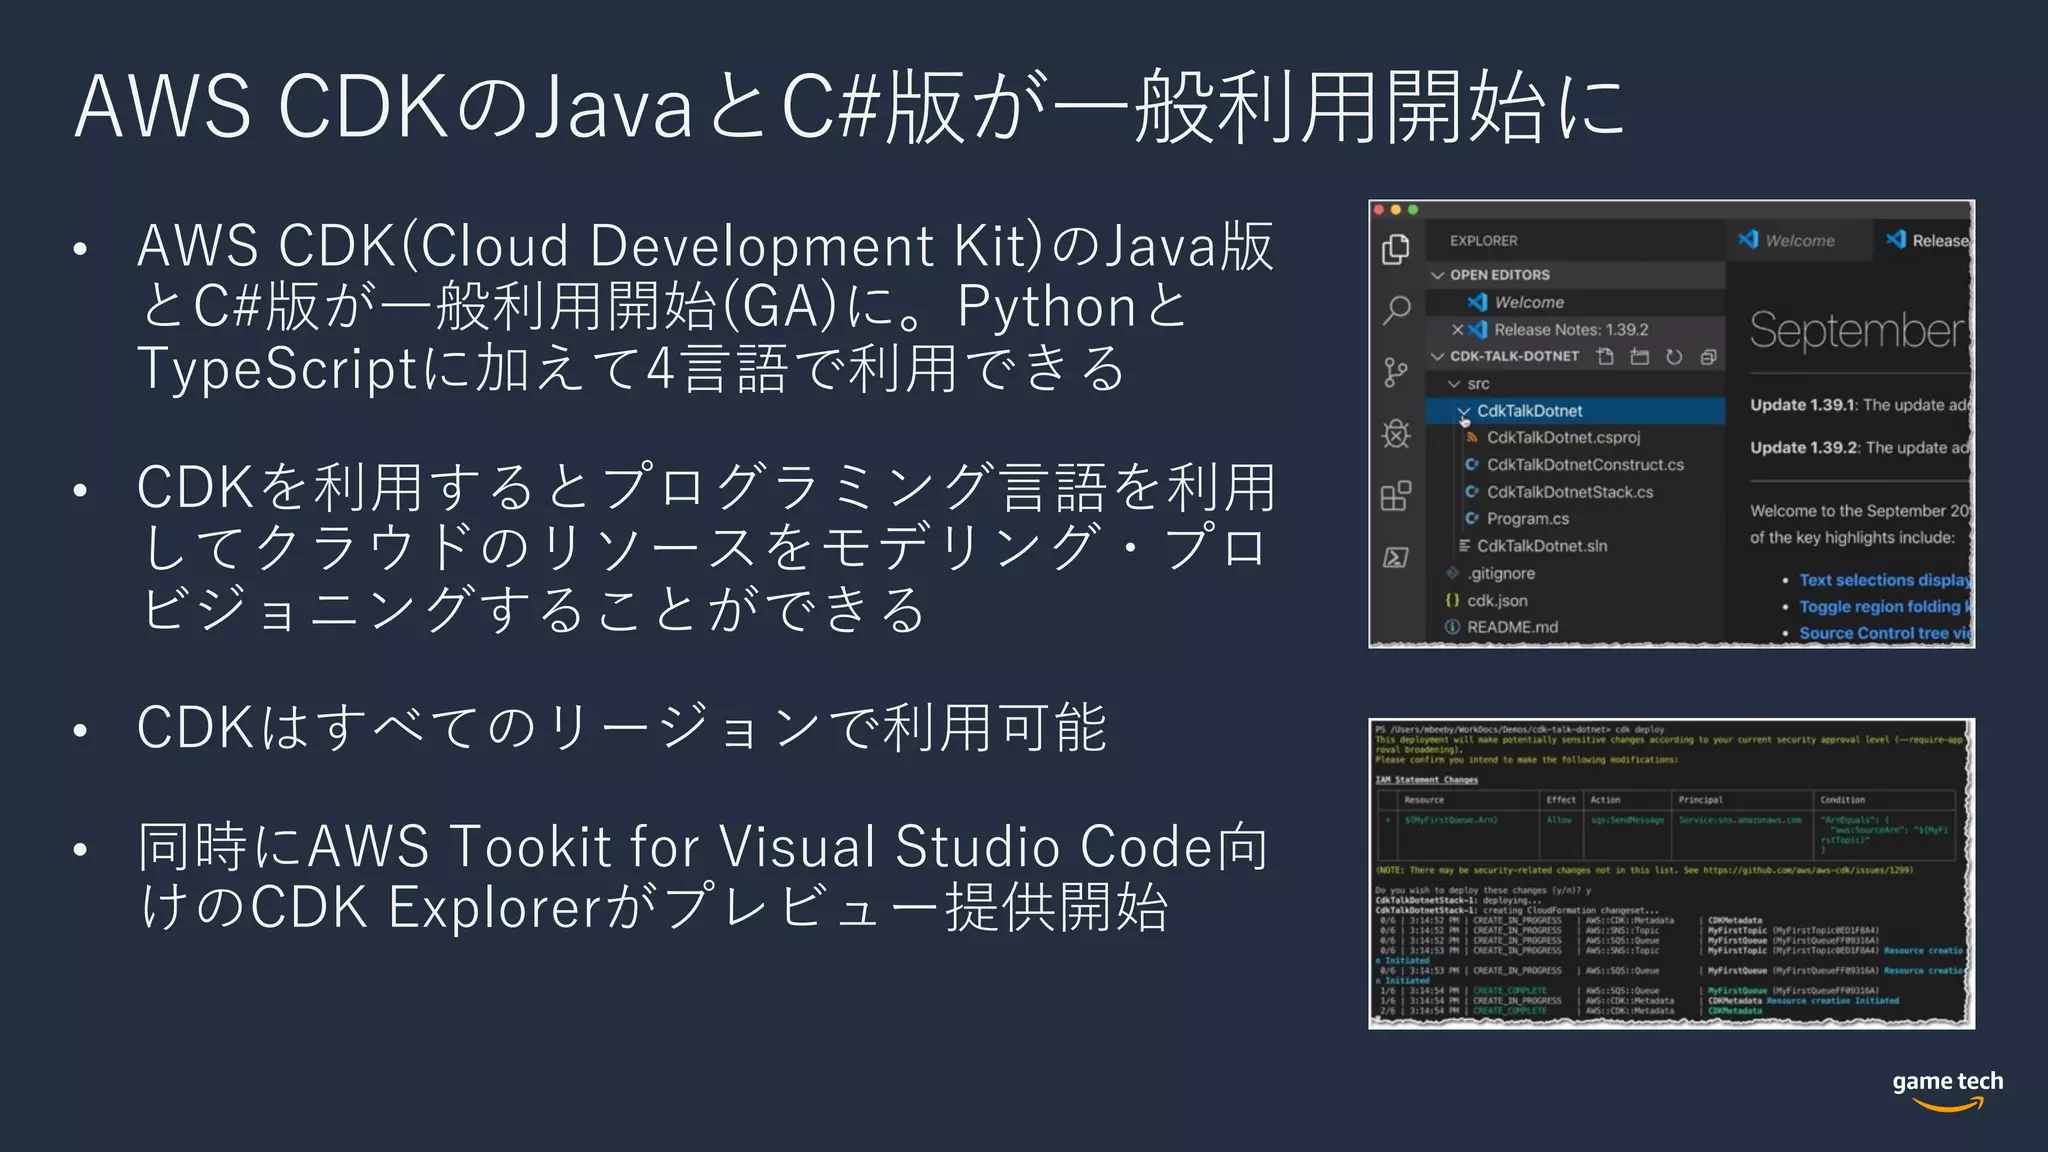2048x1152 pixels.
Task: Open the Extensions view icon
Action: [x=1396, y=496]
